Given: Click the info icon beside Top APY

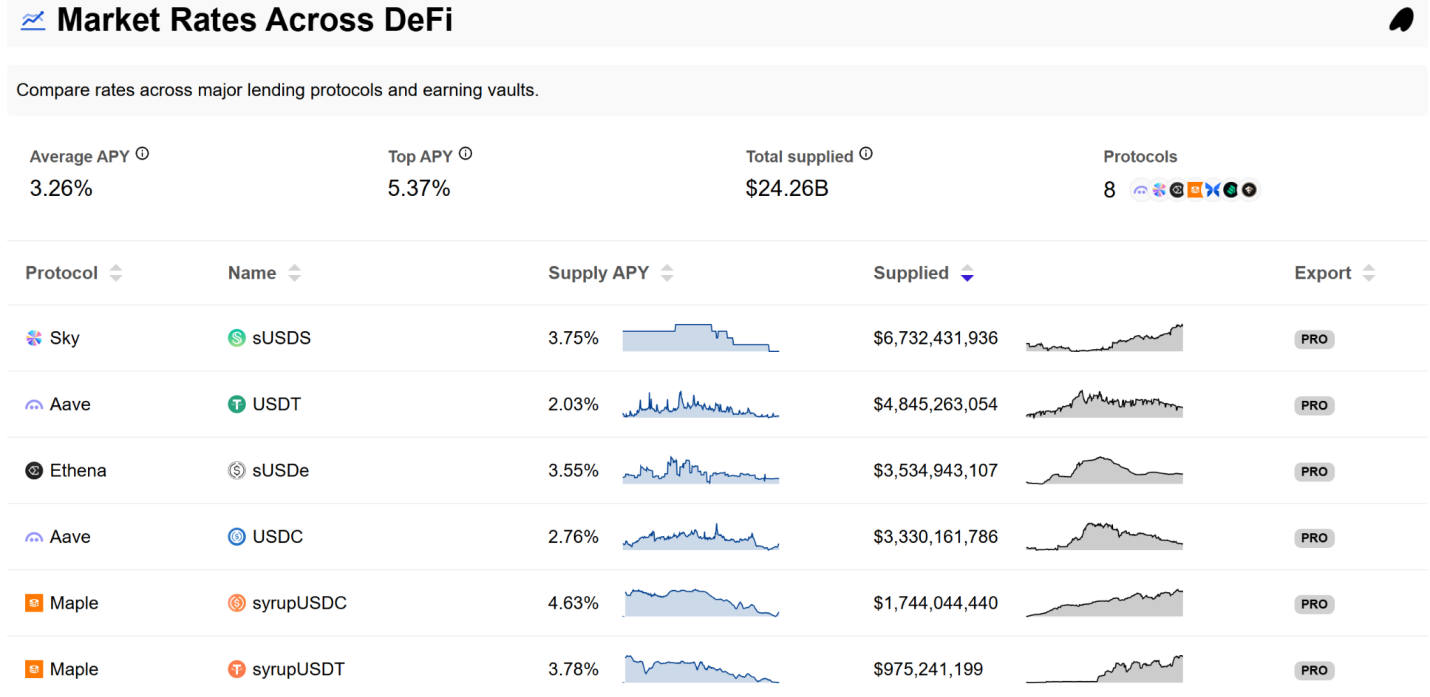Looking at the screenshot, I should (x=465, y=154).
